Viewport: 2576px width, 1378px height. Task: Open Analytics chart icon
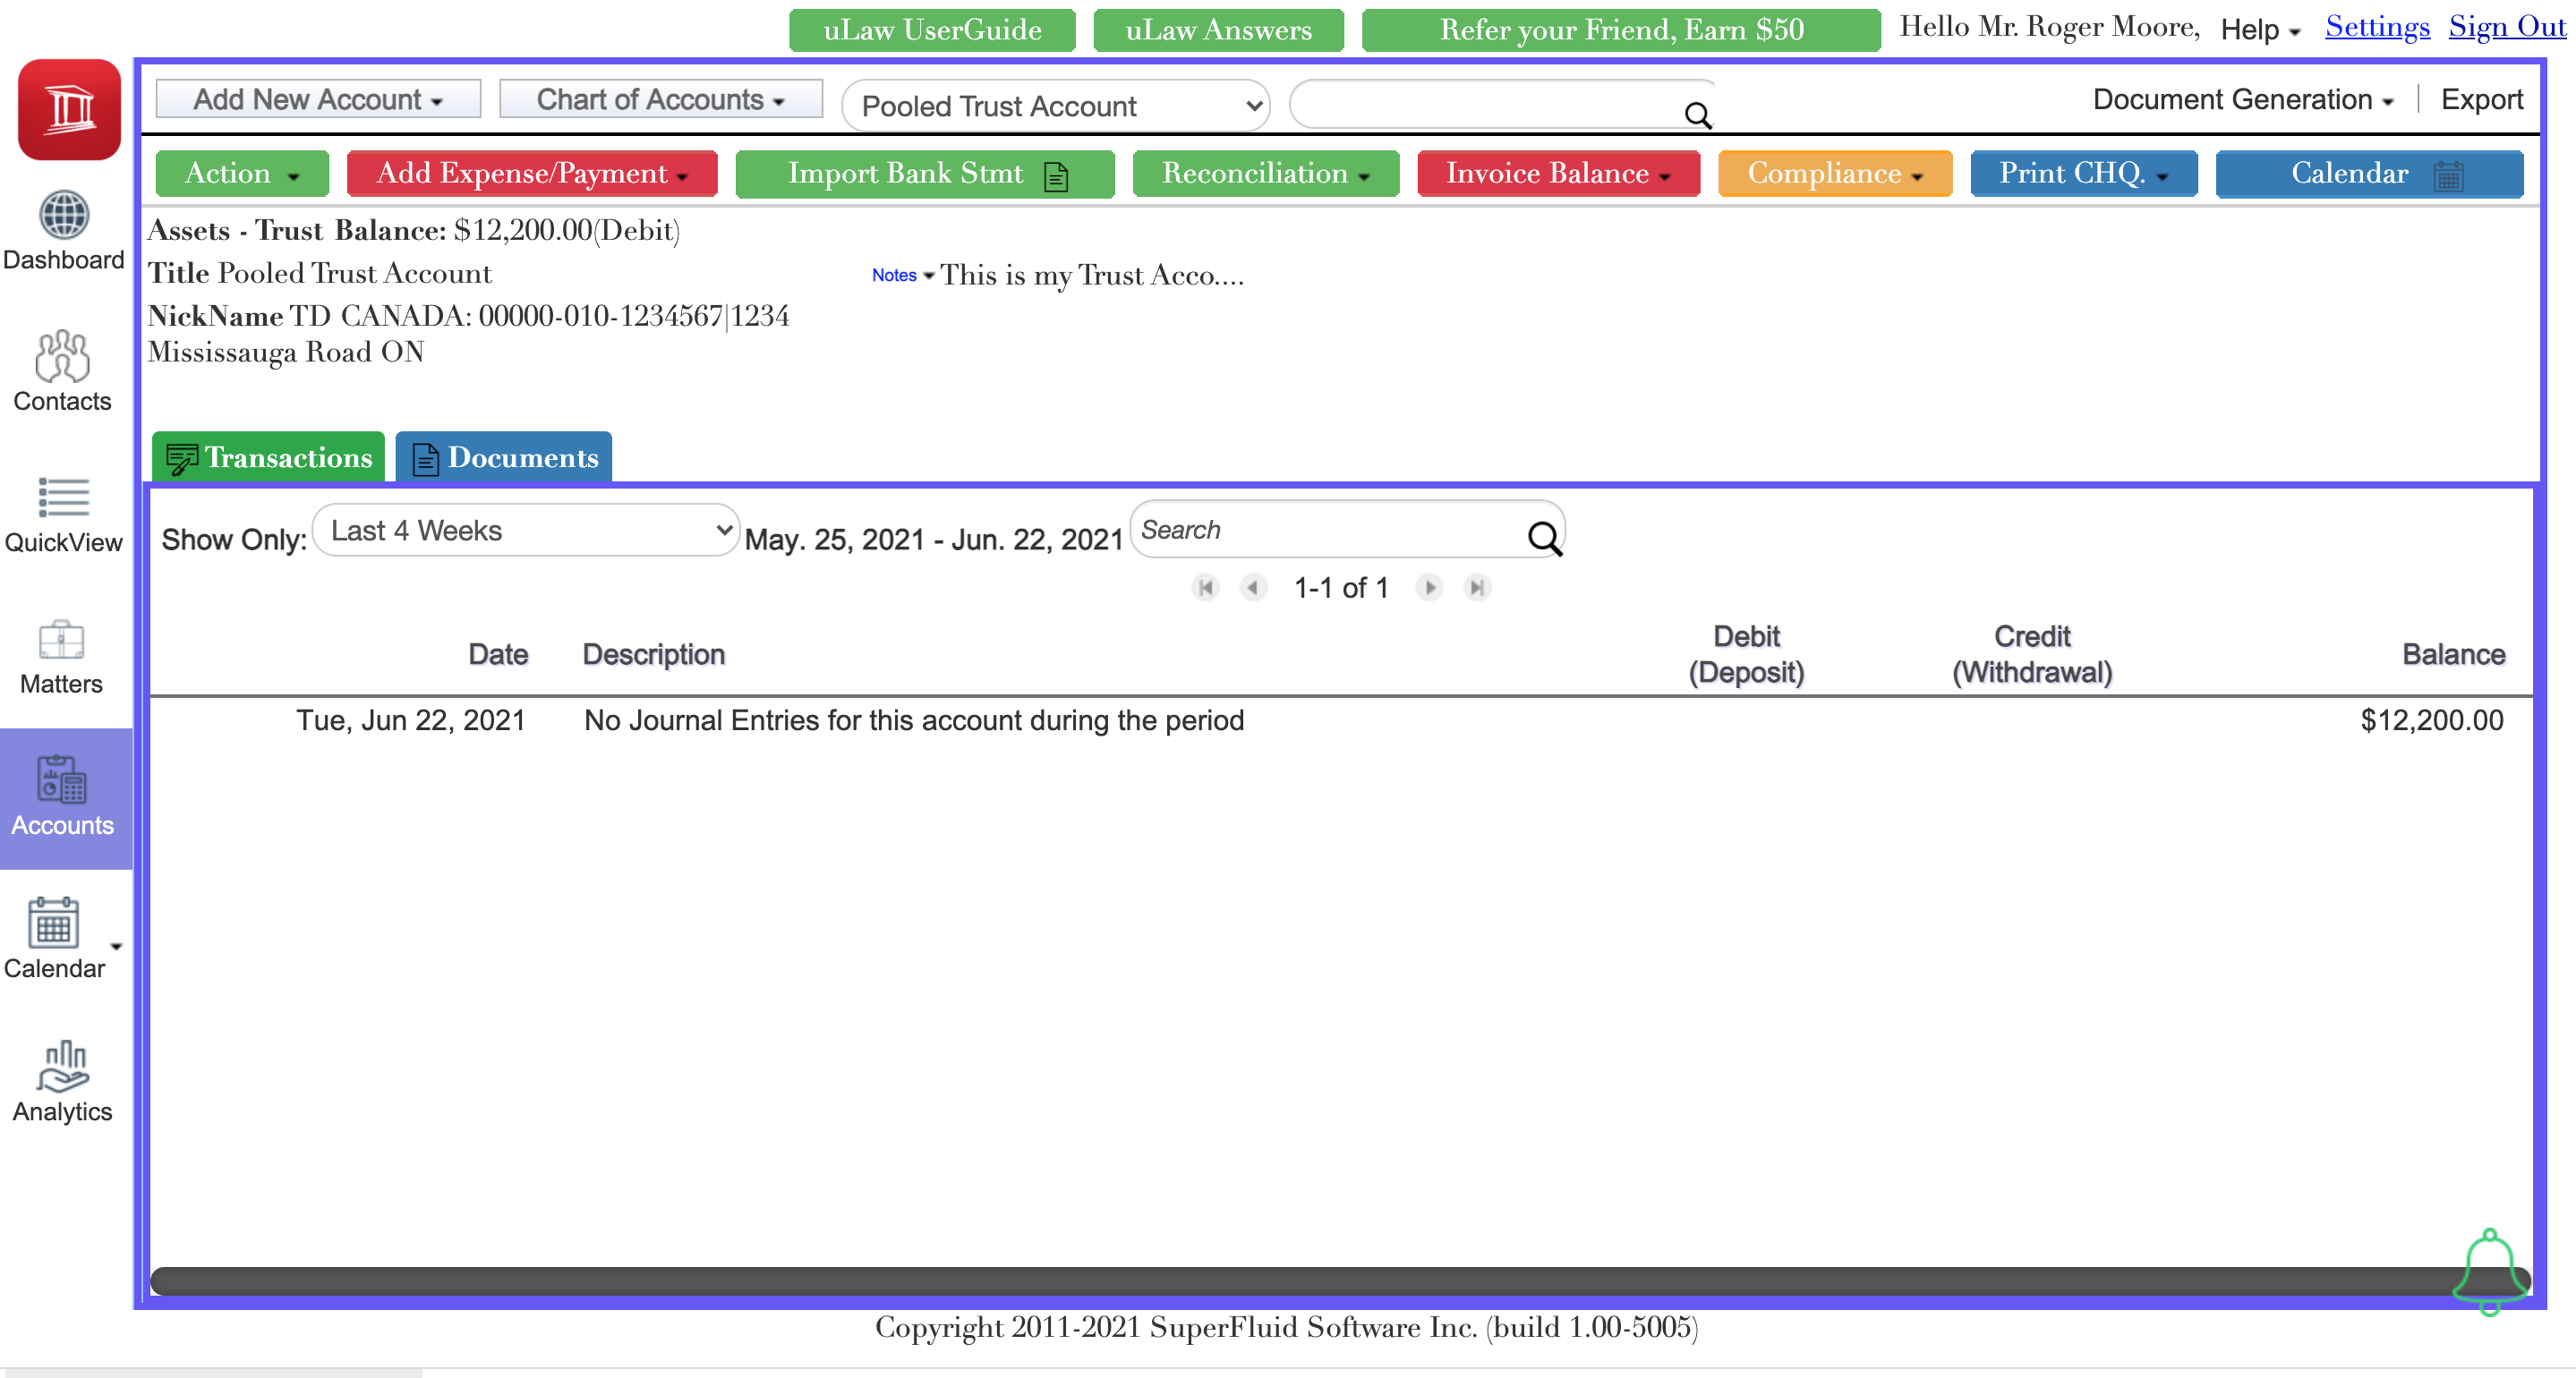pos(63,1066)
